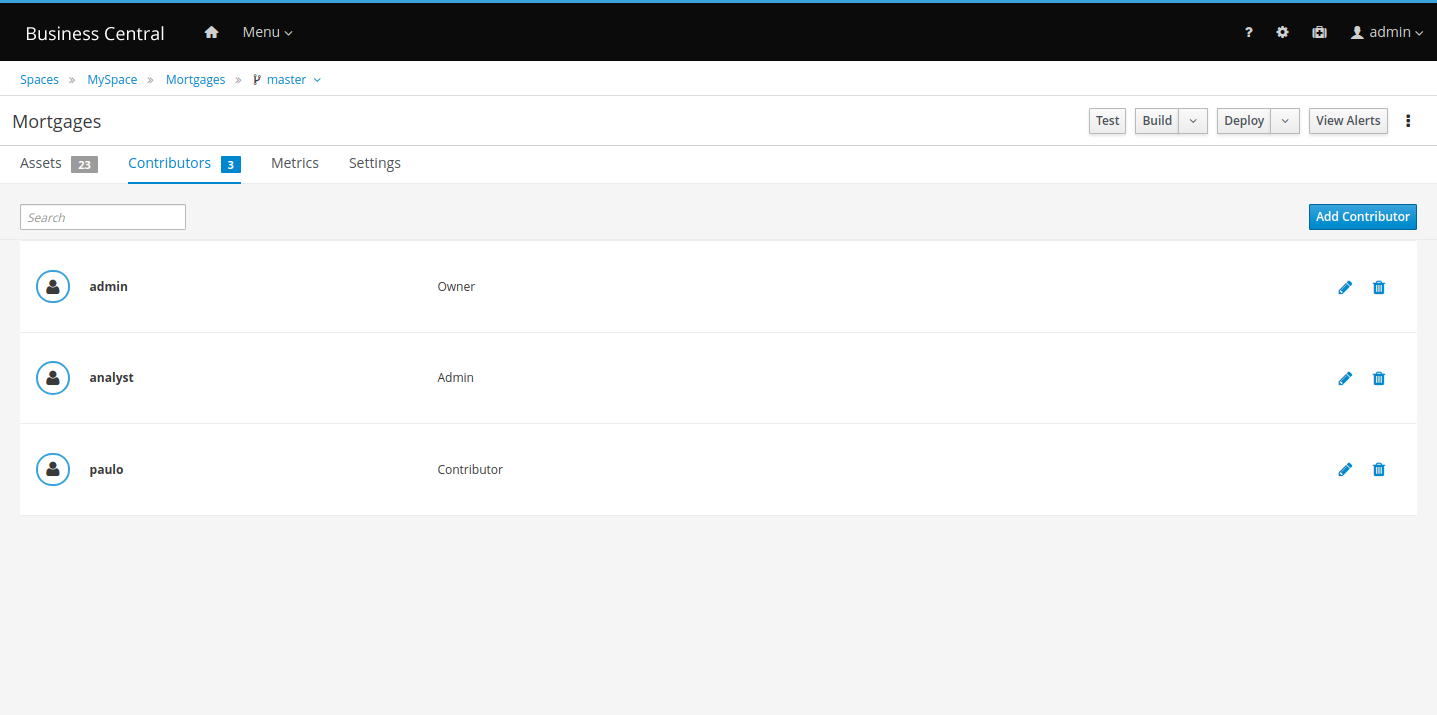Click the contributor Search field
The width and height of the screenshot is (1437, 715).
103,217
